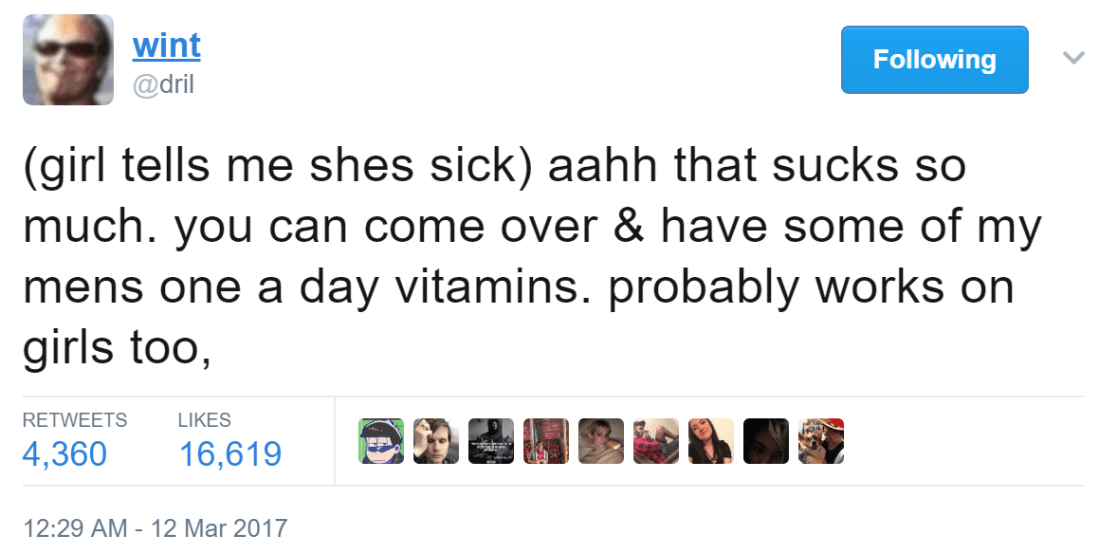Open the fourth liker avatar with red background
1099x554 pixels.
(546, 441)
